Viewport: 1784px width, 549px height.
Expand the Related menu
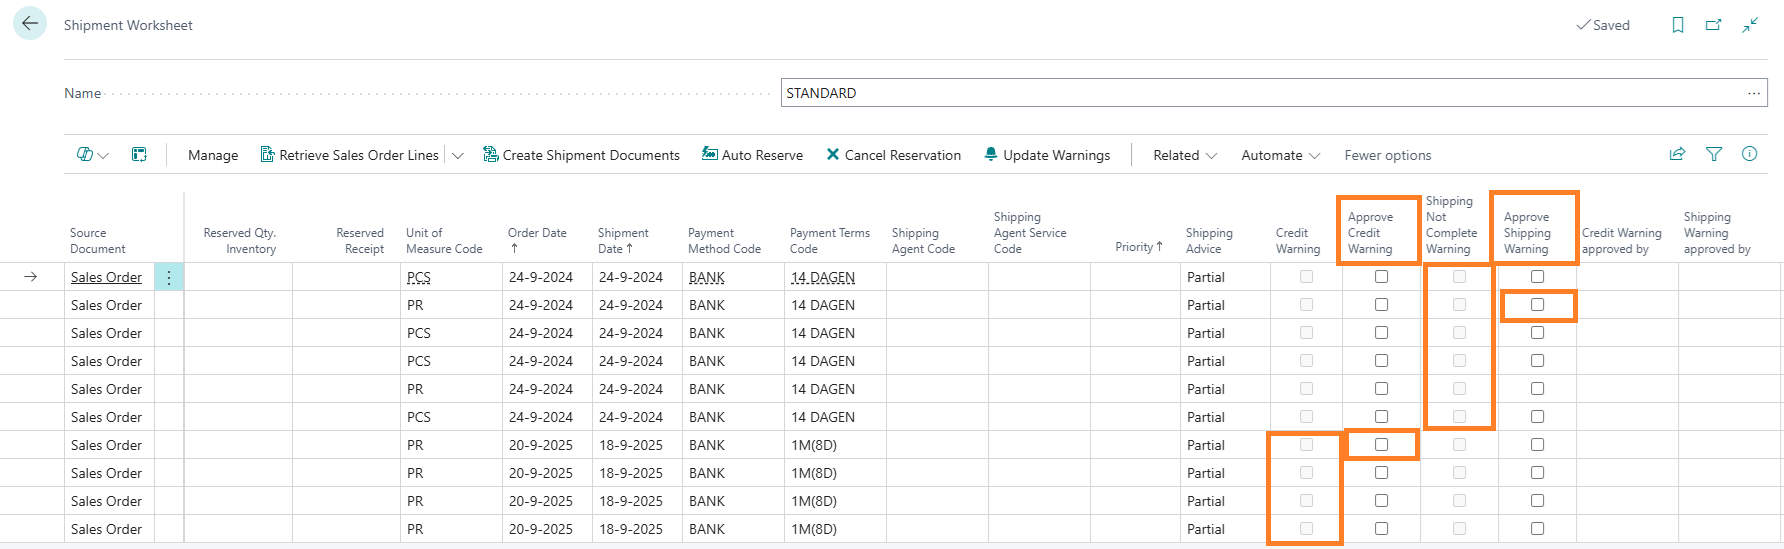click(1184, 155)
